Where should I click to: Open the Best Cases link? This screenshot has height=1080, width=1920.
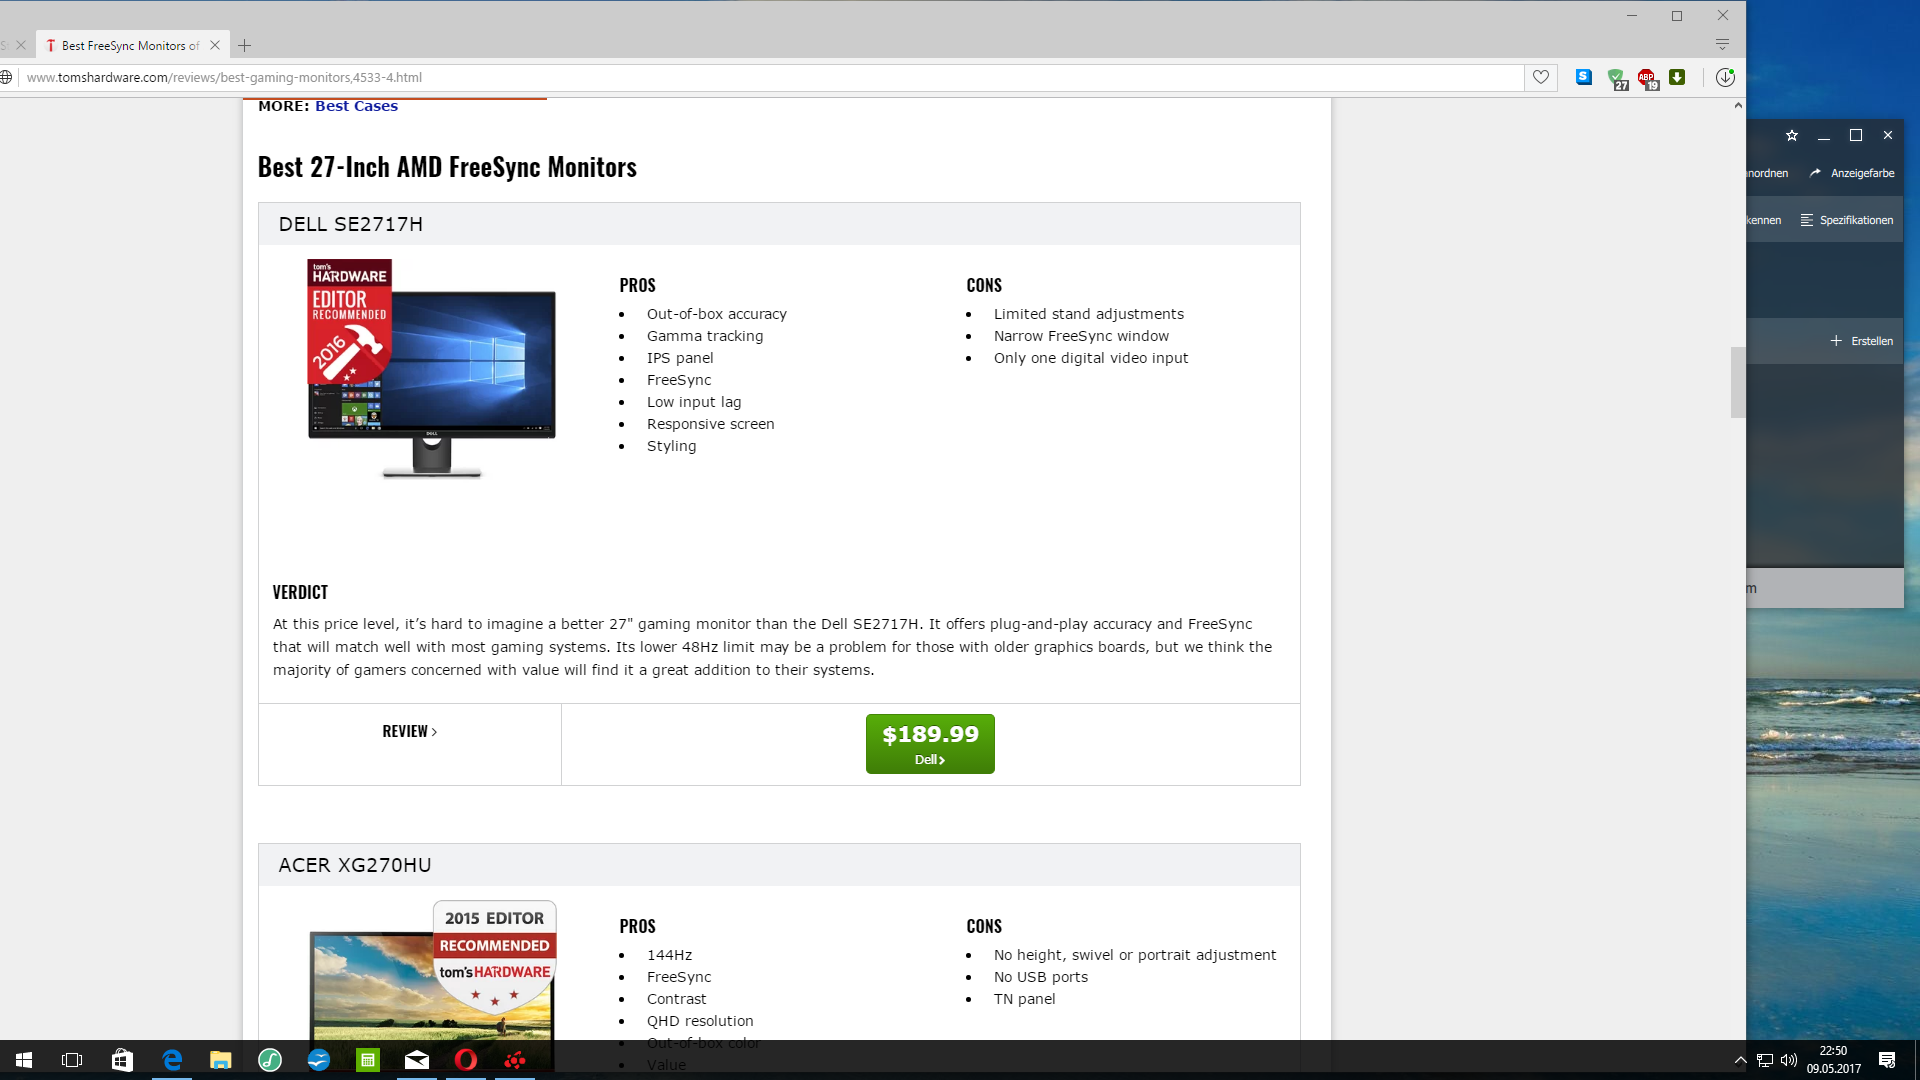(356, 106)
